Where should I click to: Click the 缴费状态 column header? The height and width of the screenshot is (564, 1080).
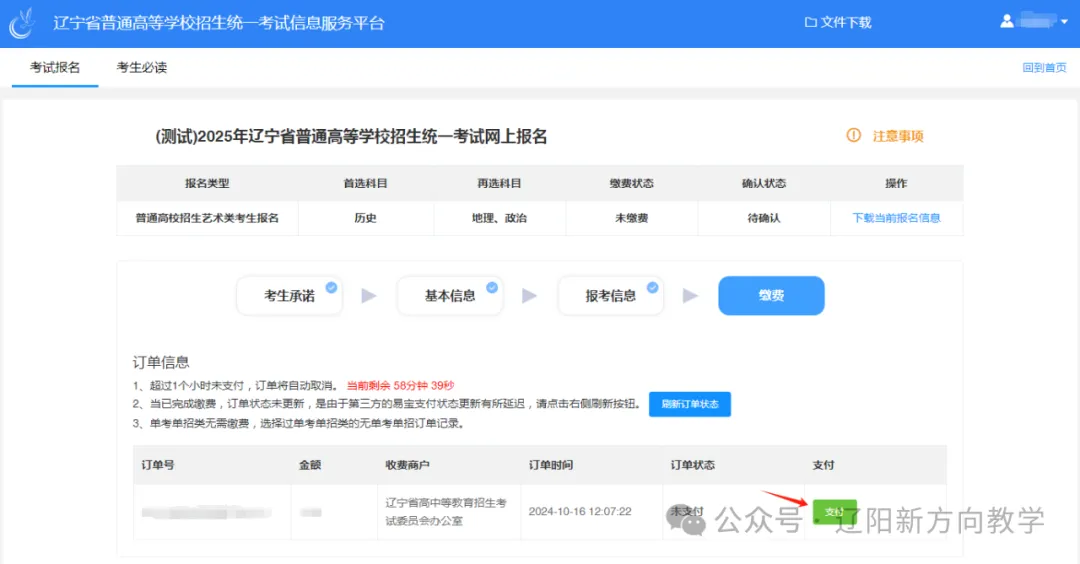point(632,183)
